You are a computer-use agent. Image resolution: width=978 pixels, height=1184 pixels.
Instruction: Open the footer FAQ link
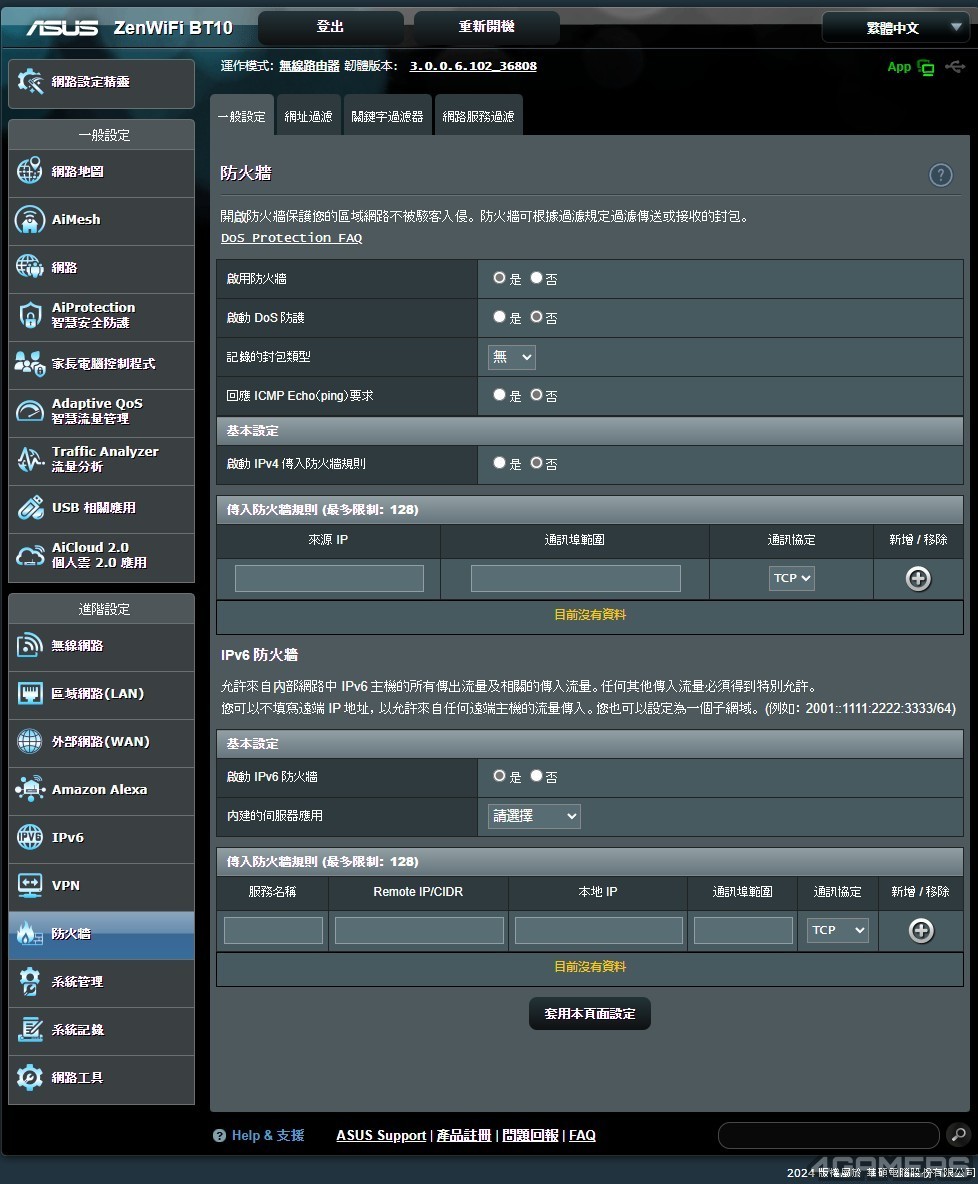tap(582, 1135)
